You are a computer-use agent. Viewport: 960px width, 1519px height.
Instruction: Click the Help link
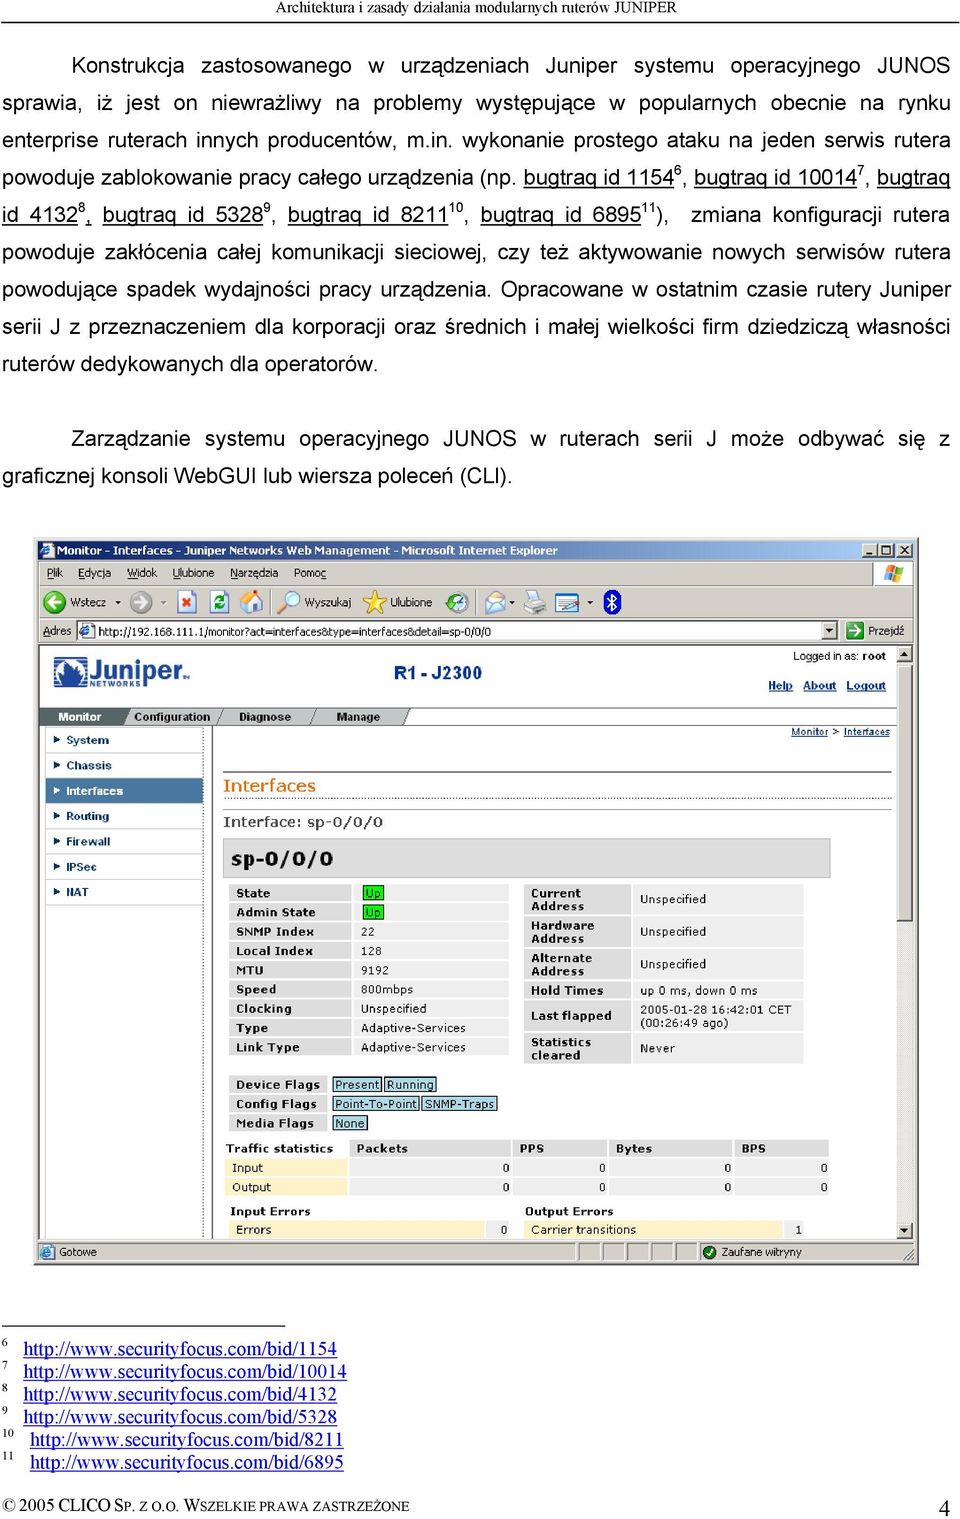click(x=780, y=686)
